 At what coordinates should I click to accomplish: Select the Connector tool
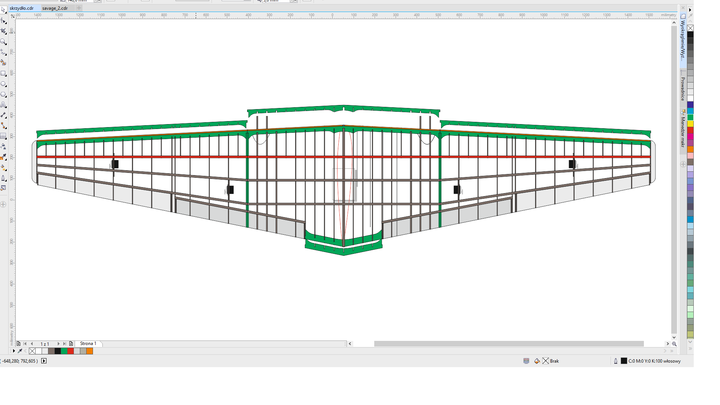click(4, 126)
